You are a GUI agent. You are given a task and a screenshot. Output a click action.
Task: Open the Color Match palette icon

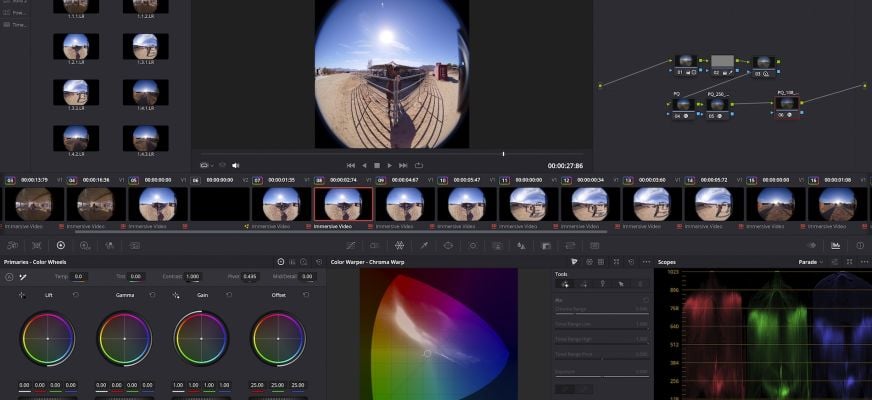pyautogui.click(x=37, y=245)
